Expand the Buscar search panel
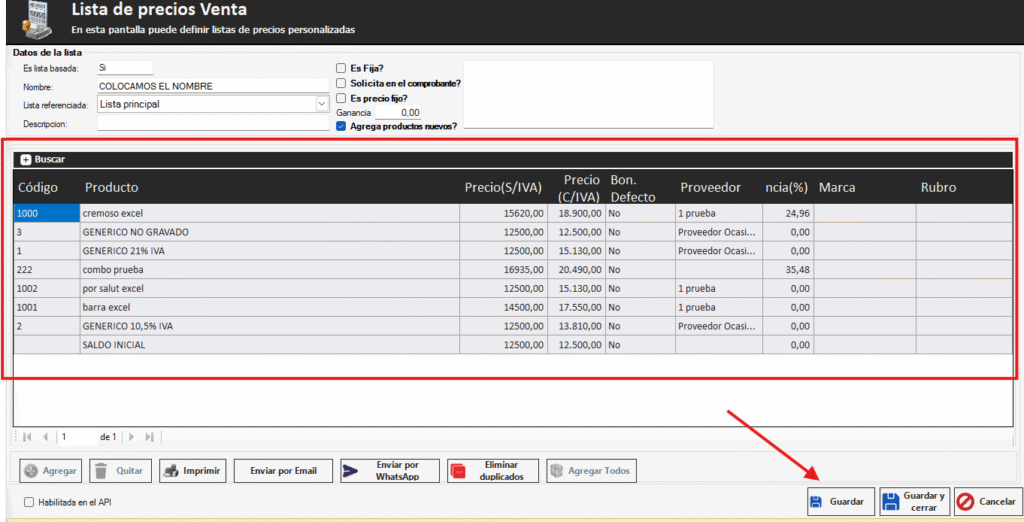This screenshot has width=1024, height=522. coord(26,159)
